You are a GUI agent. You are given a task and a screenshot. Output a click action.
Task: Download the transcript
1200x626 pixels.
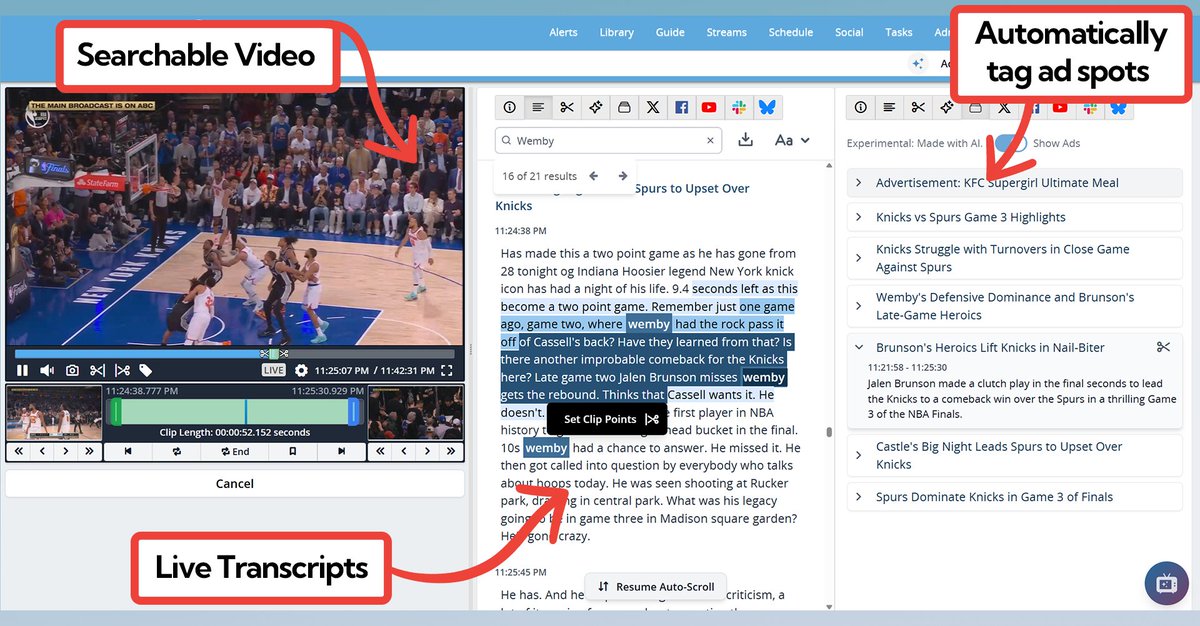point(745,141)
